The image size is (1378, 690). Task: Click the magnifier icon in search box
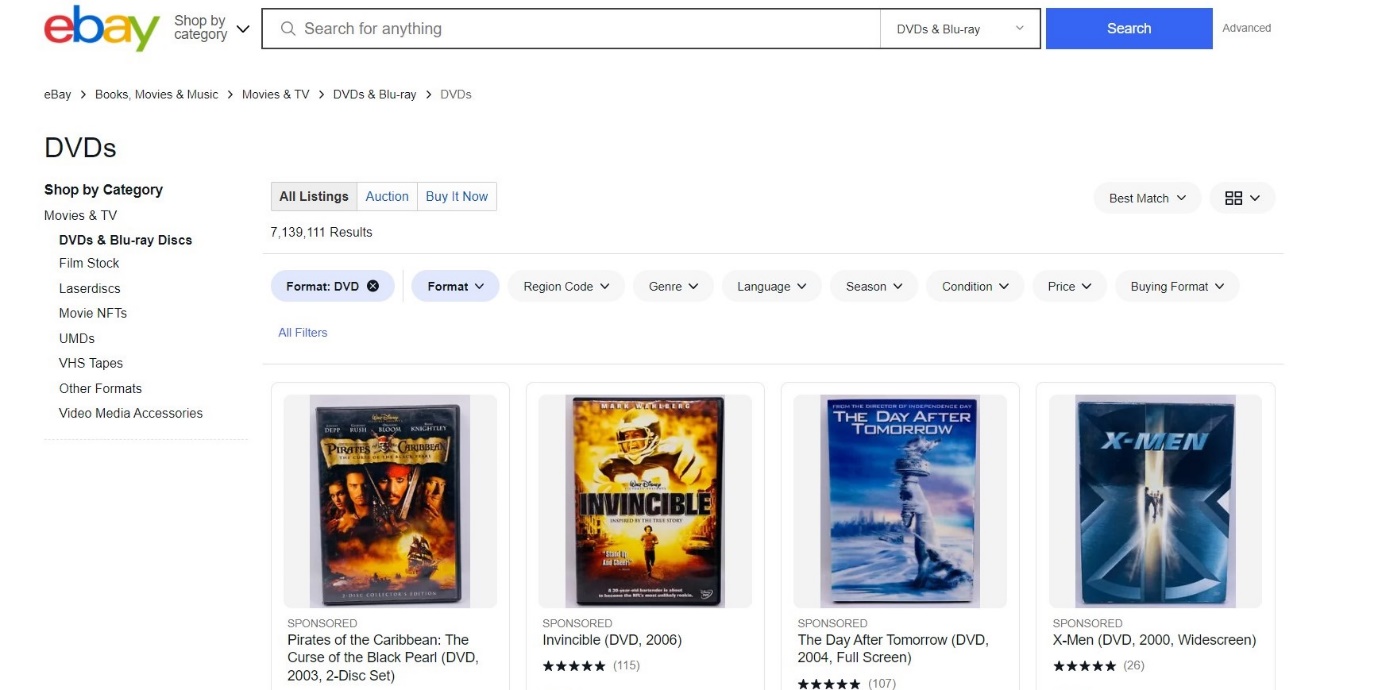pyautogui.click(x=288, y=29)
